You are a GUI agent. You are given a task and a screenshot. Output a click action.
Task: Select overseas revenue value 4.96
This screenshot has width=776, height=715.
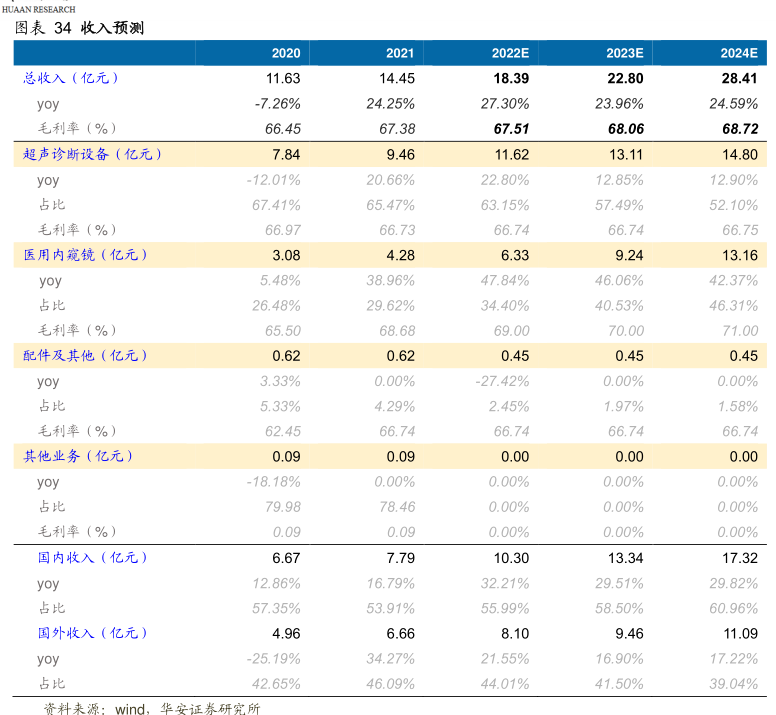[x=286, y=634]
